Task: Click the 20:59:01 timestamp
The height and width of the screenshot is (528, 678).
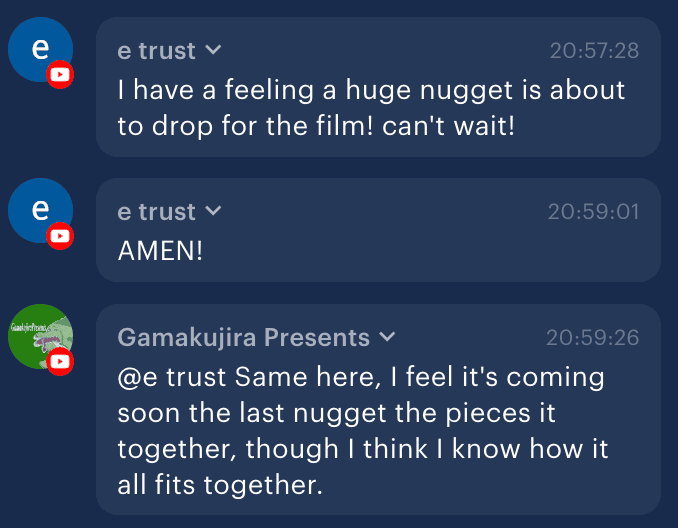Action: [x=593, y=212]
